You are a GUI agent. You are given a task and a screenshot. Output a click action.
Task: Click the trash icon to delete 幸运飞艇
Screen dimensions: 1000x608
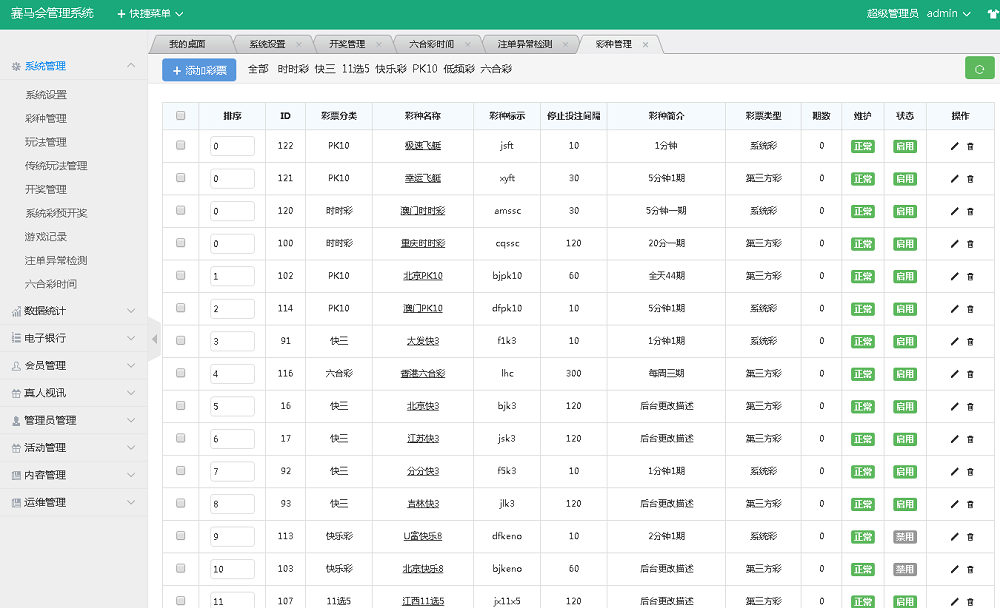pos(971,178)
